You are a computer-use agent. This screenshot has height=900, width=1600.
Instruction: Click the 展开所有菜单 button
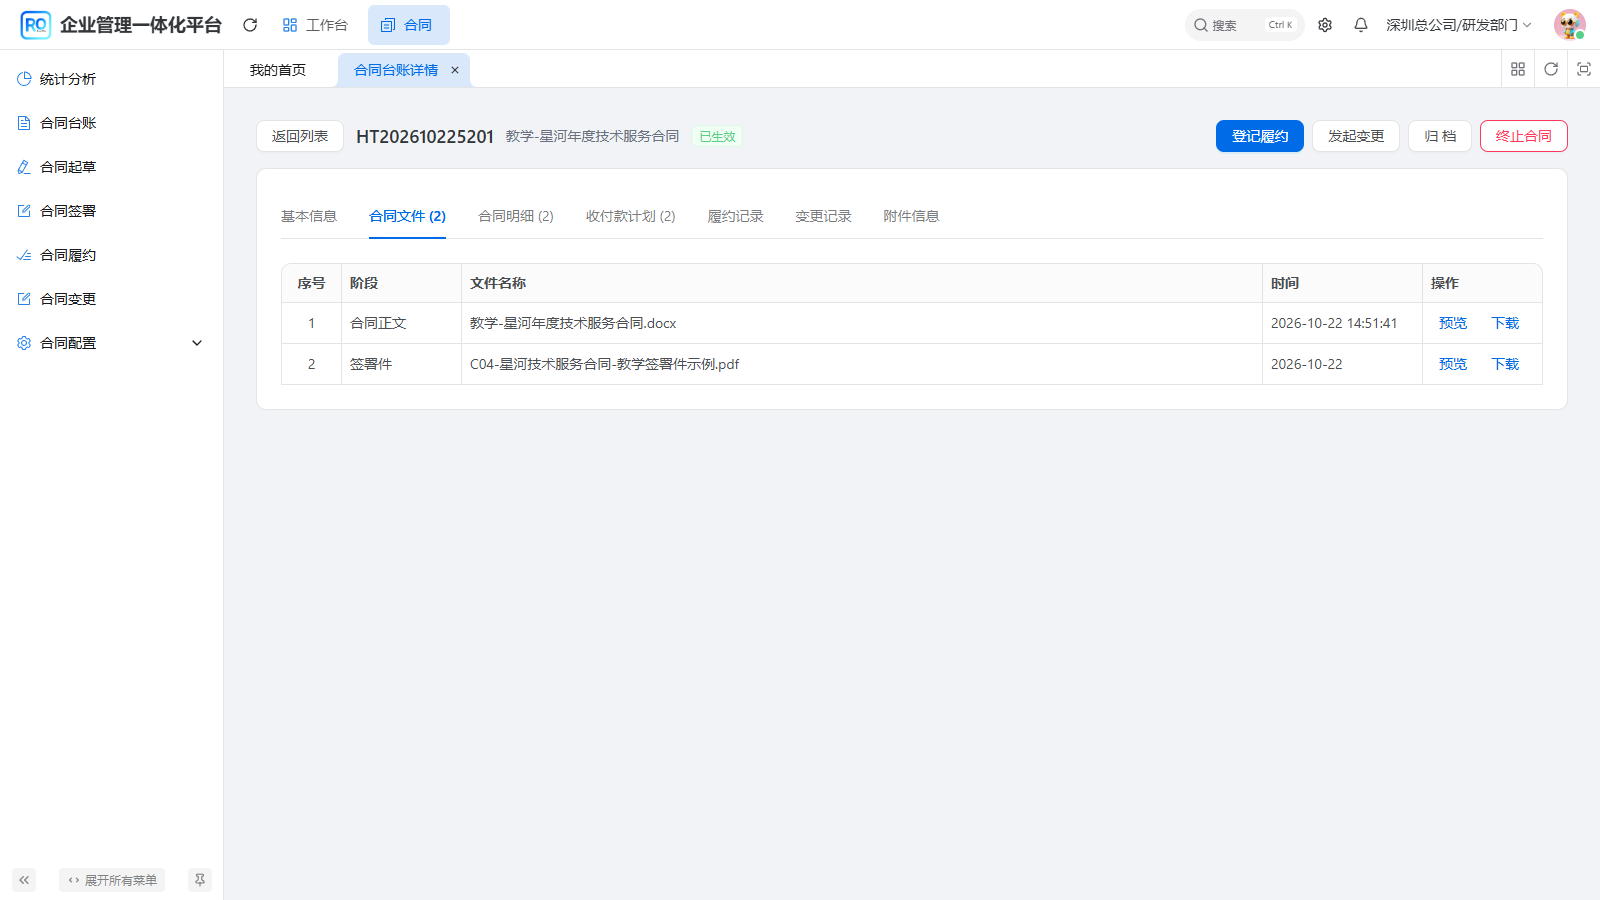pos(112,880)
